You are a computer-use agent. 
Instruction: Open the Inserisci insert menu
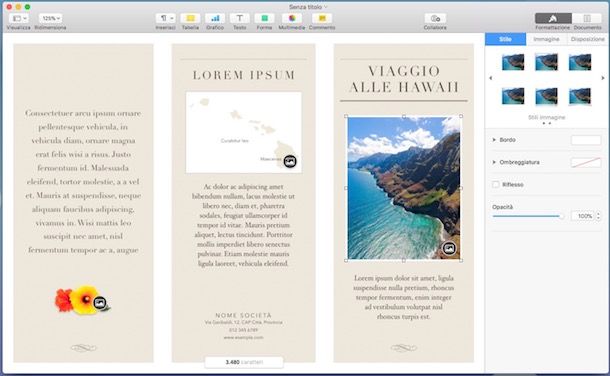coord(166,18)
